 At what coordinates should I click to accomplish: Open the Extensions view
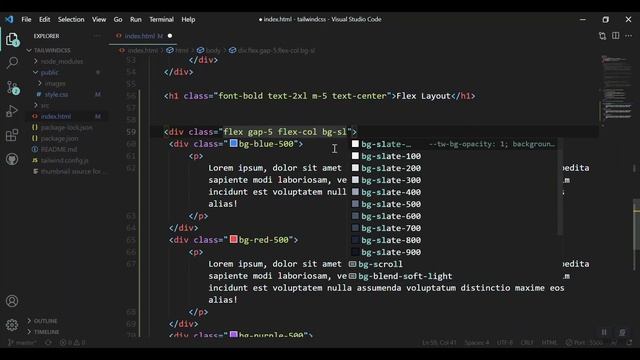[12, 135]
